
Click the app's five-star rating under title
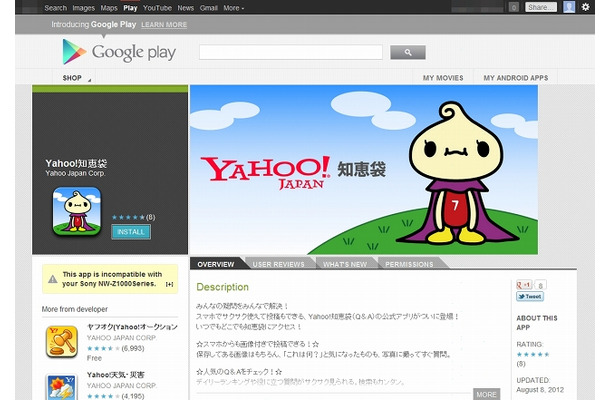(x=128, y=217)
